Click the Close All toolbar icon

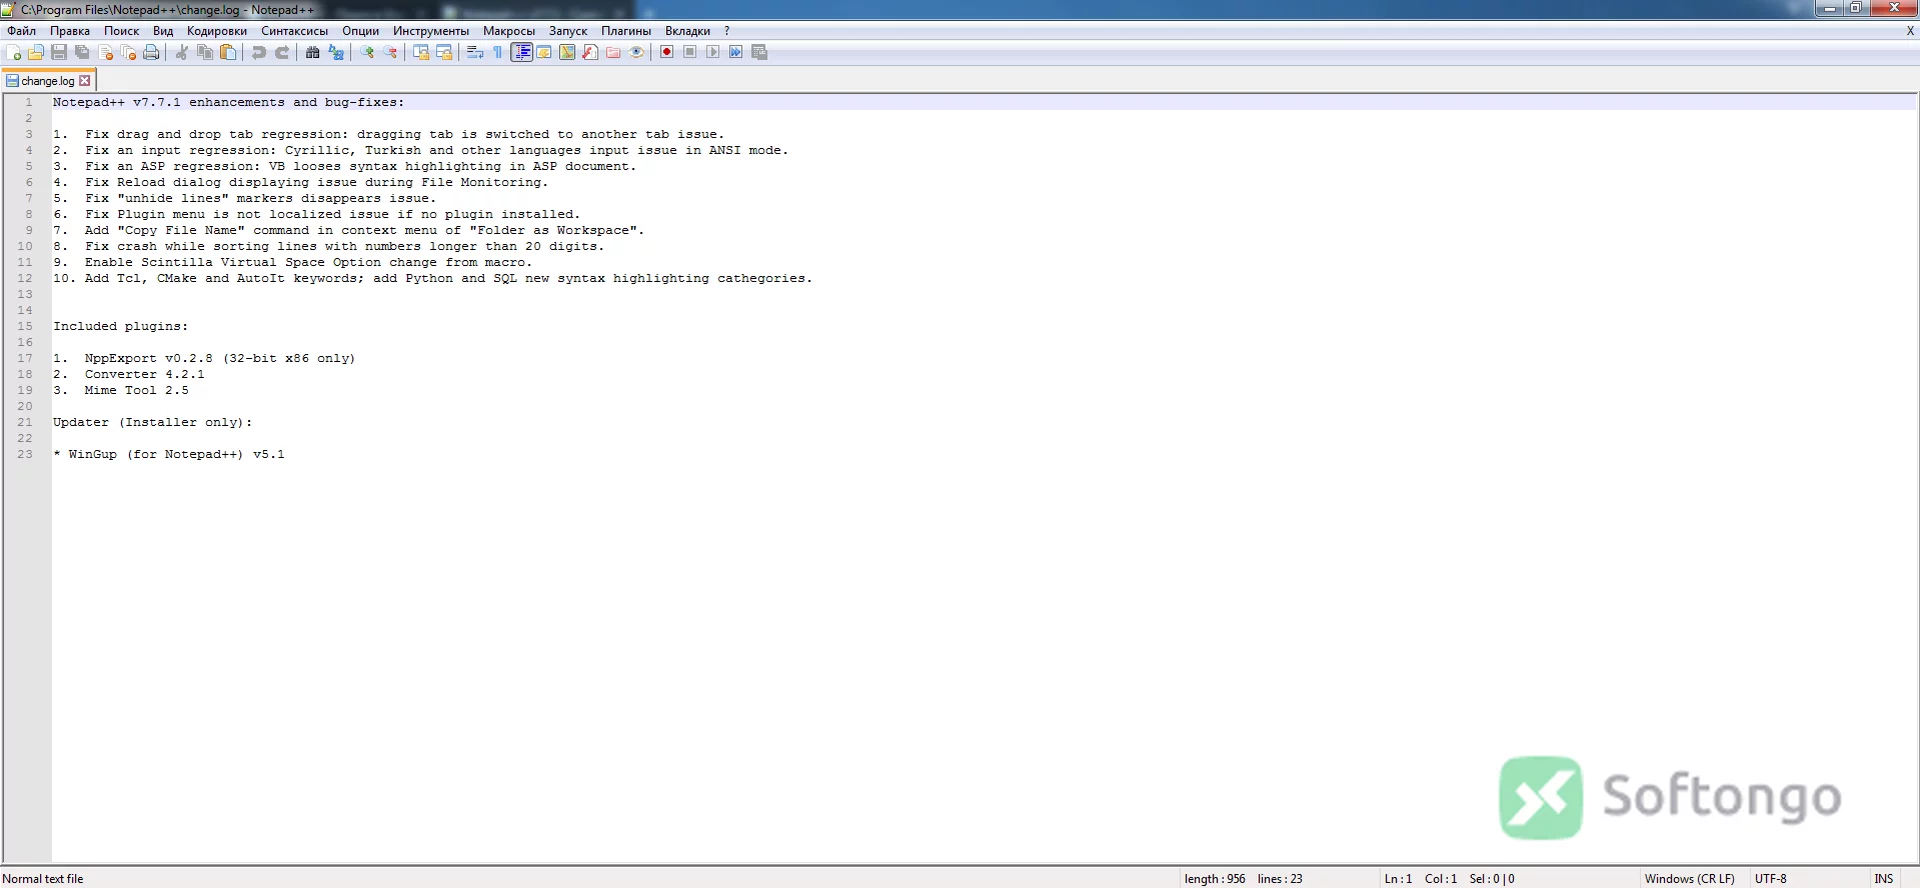(x=128, y=52)
